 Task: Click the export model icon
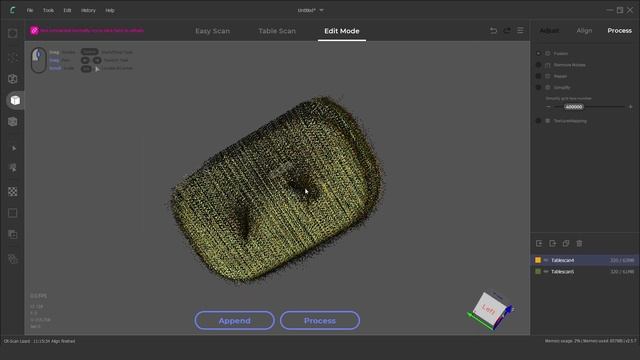coord(552,243)
